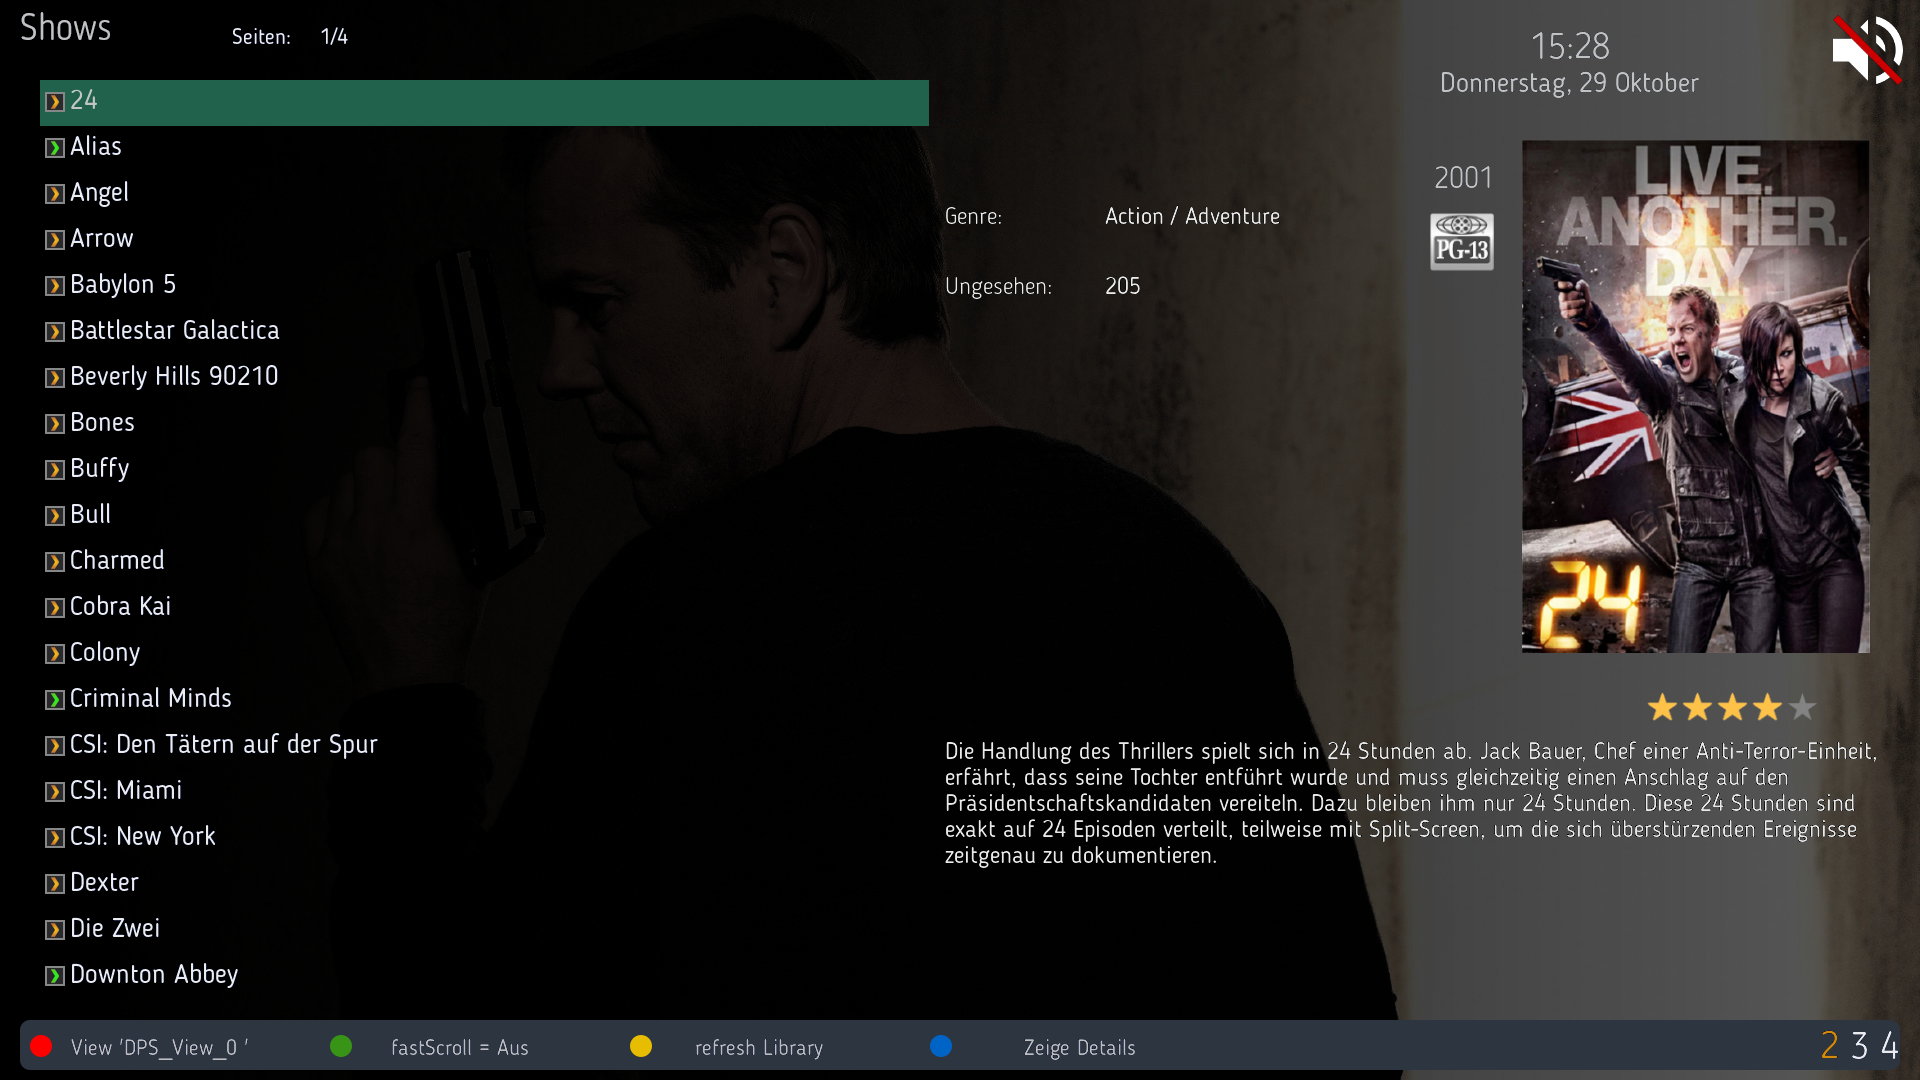Click the arrow icon beside Cobra Kai

(55, 608)
